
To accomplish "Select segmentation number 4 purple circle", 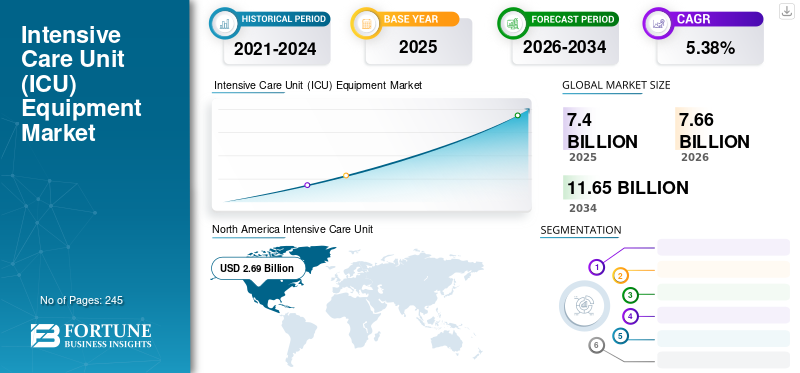I will tap(631, 316).
